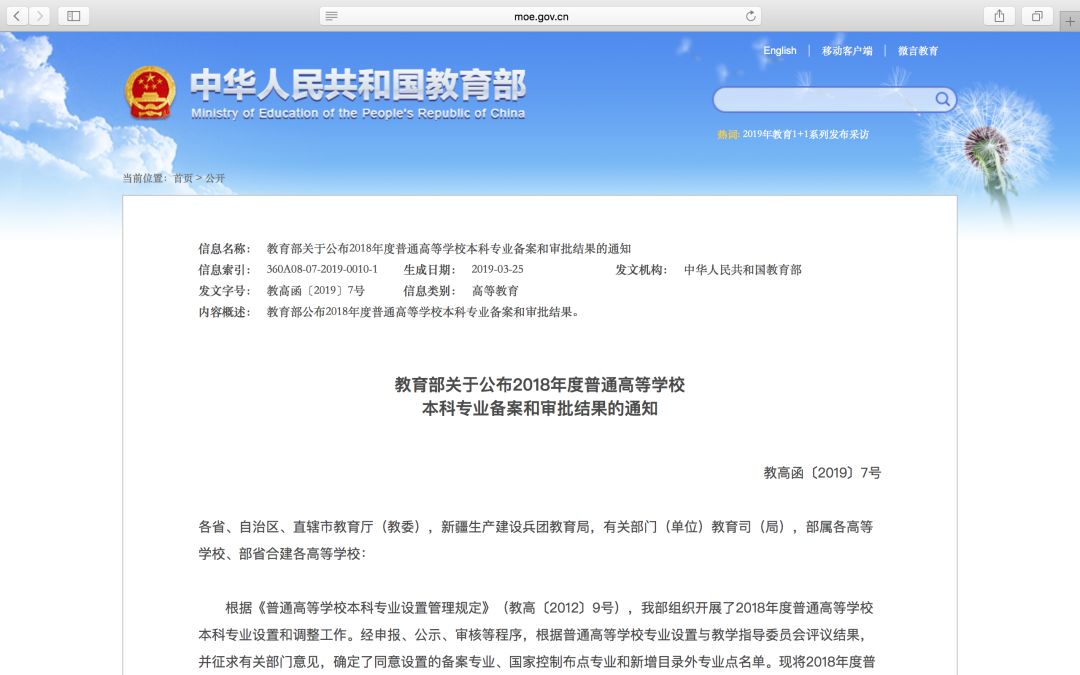The height and width of the screenshot is (675, 1080).
Task: Go back with Safari's back arrow
Action: (x=17, y=16)
